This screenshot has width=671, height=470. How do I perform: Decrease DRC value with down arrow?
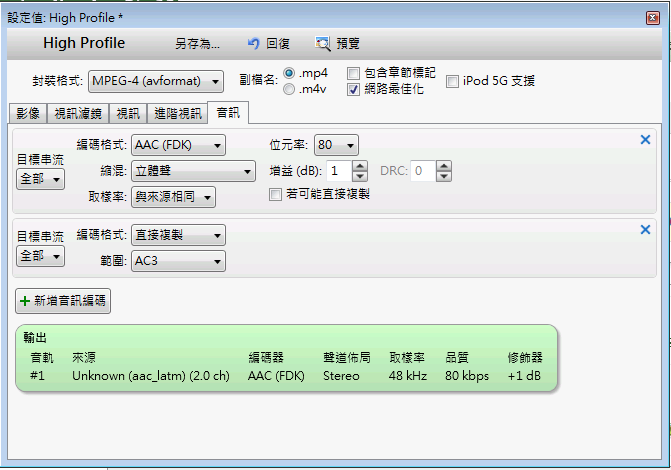click(x=444, y=176)
